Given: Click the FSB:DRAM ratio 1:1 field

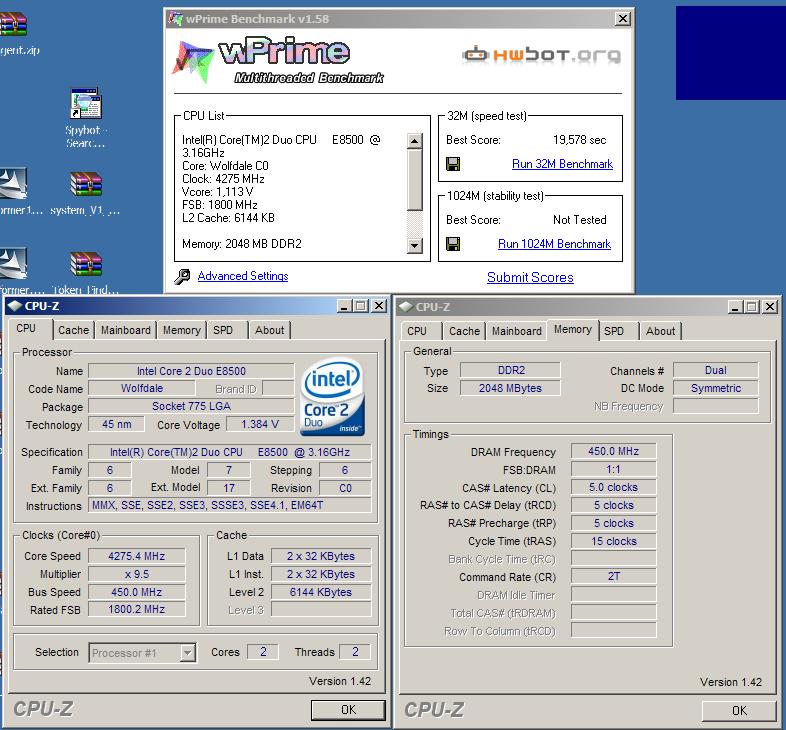Looking at the screenshot, I should (614, 469).
